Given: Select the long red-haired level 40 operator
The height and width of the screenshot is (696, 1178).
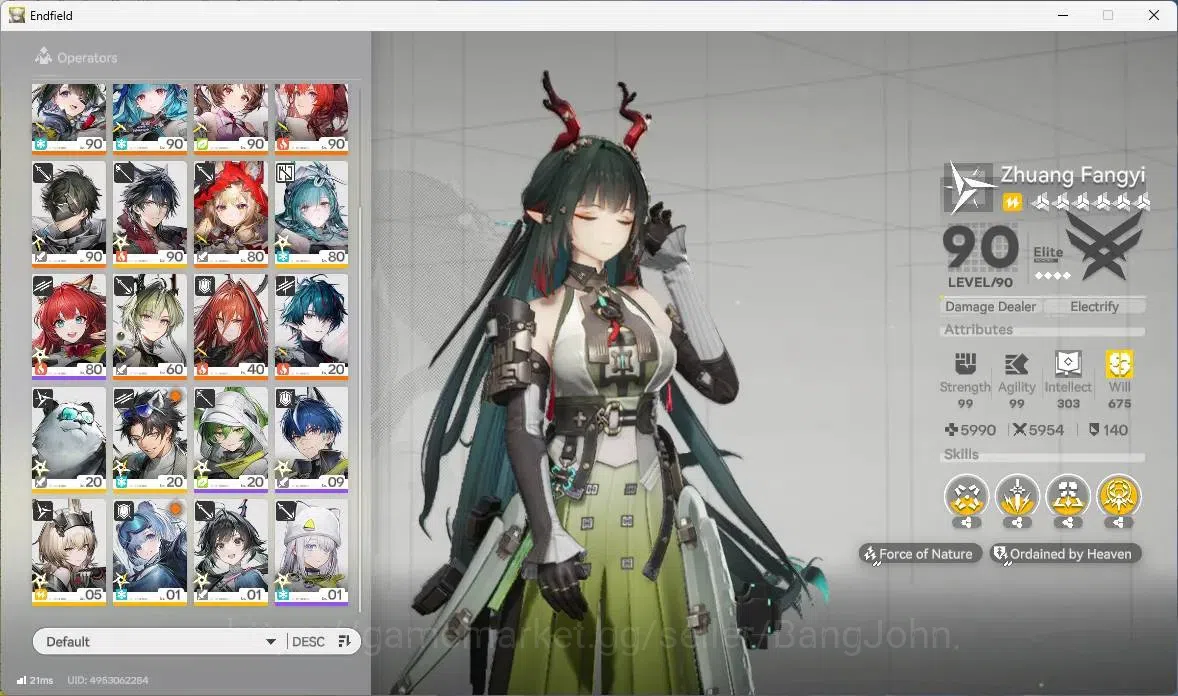Looking at the screenshot, I should (x=231, y=326).
